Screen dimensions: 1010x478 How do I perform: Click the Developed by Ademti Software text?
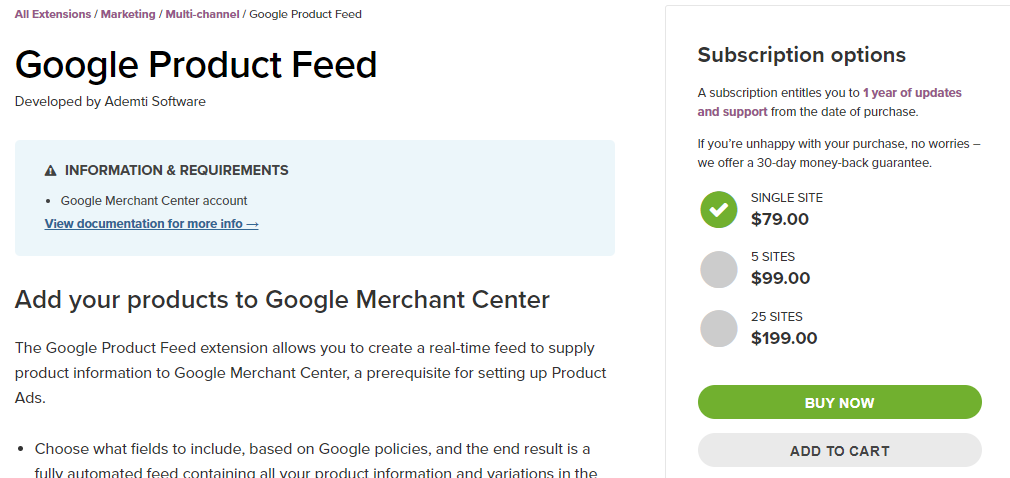(x=110, y=102)
